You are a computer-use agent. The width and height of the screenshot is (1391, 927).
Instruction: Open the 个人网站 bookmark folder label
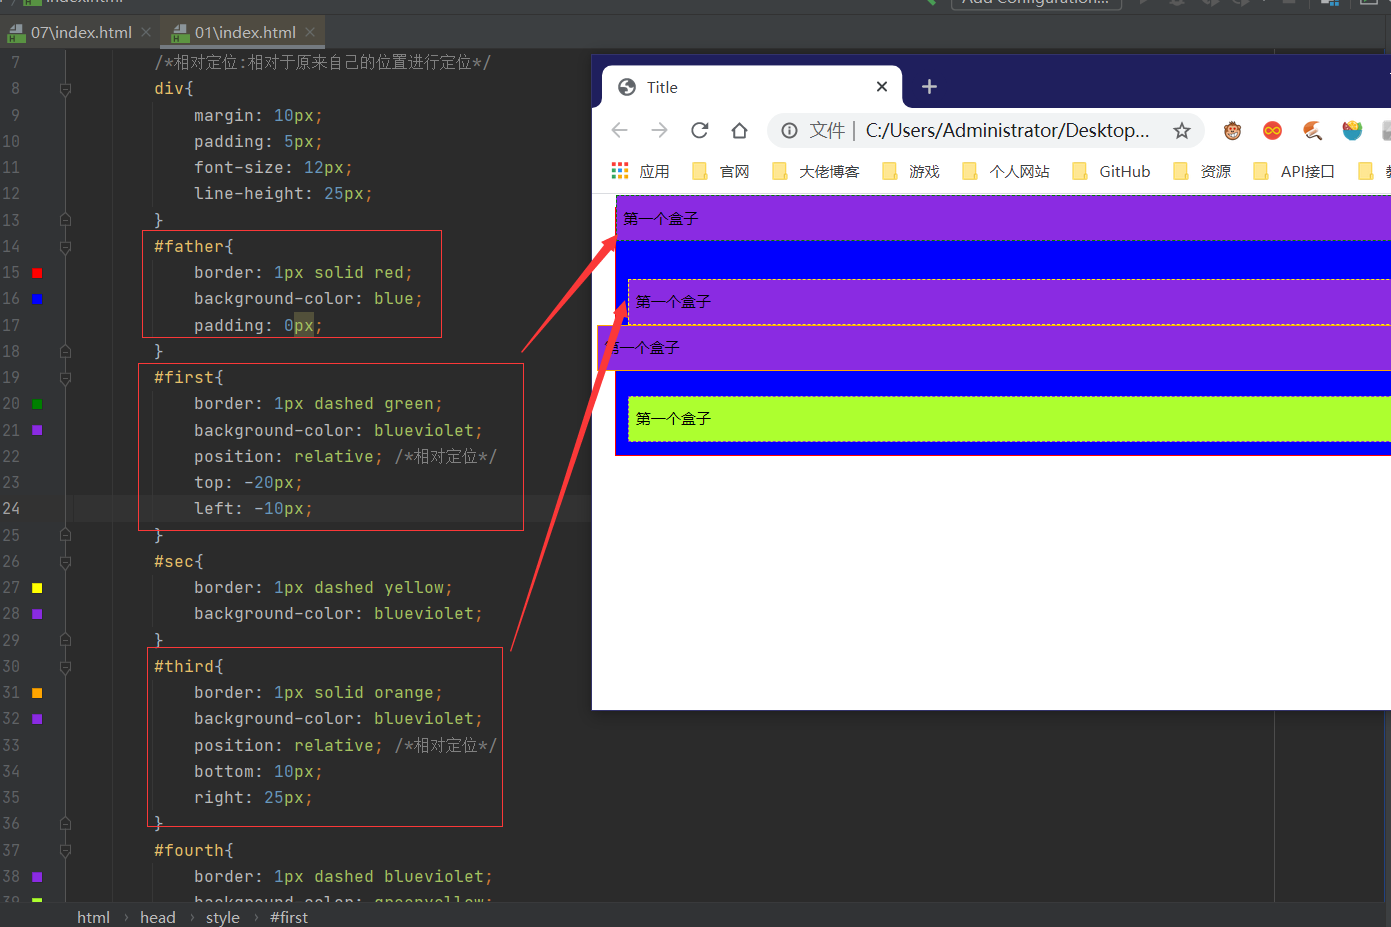(1020, 171)
